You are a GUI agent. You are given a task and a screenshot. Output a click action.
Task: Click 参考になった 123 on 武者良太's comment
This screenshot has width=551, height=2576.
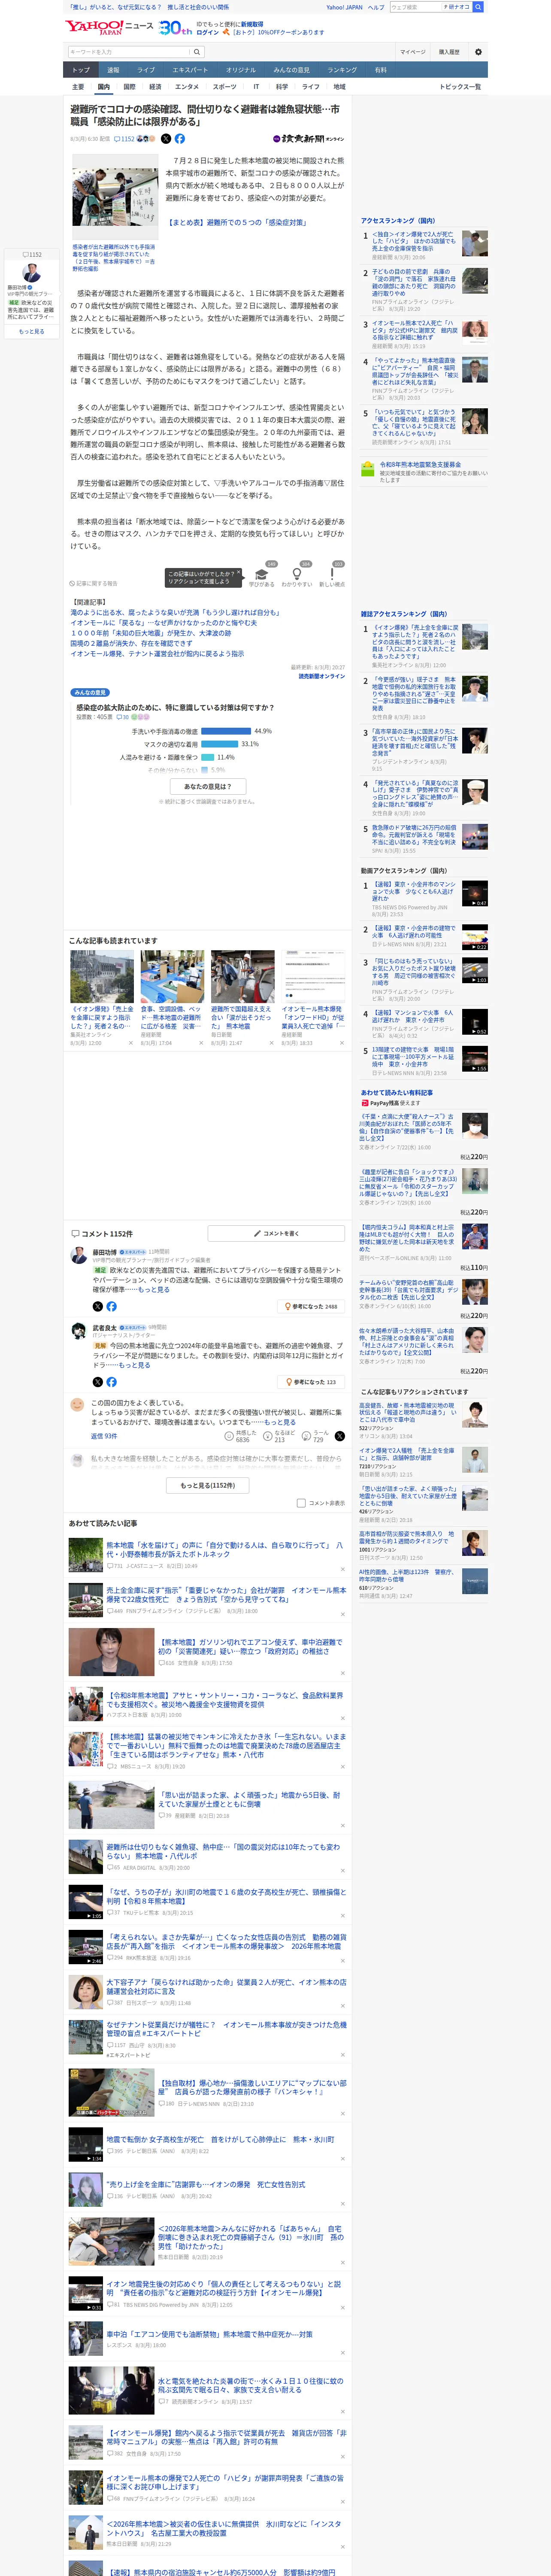coord(311,1382)
